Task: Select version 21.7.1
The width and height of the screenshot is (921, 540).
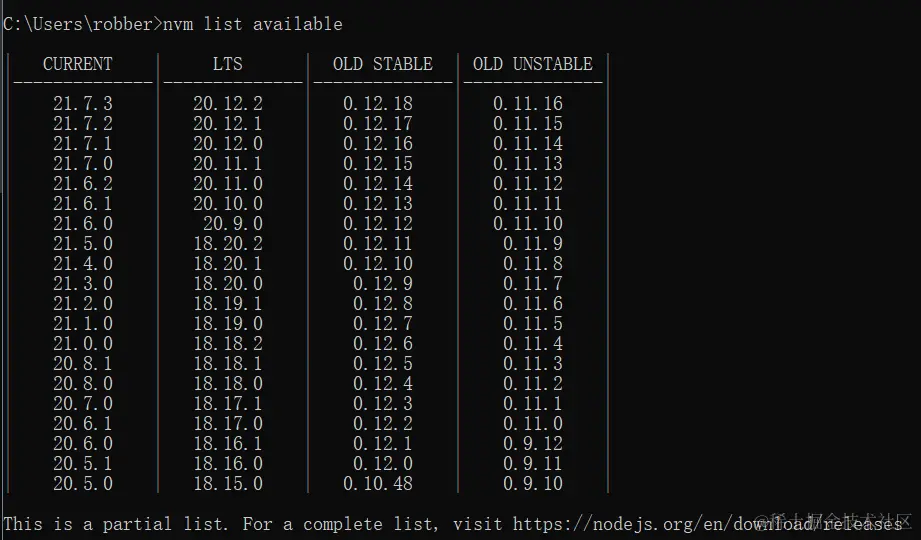Action: [83, 144]
